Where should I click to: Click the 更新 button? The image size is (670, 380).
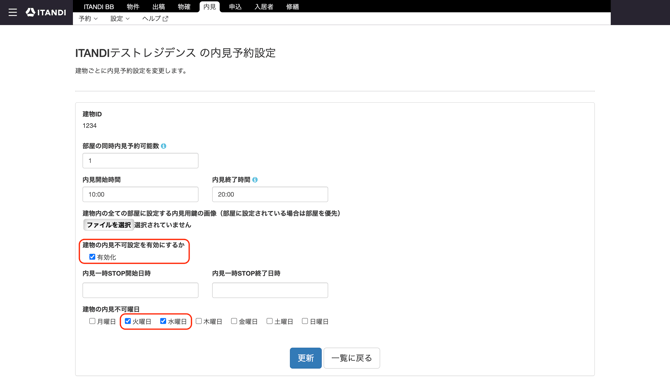[306, 358]
